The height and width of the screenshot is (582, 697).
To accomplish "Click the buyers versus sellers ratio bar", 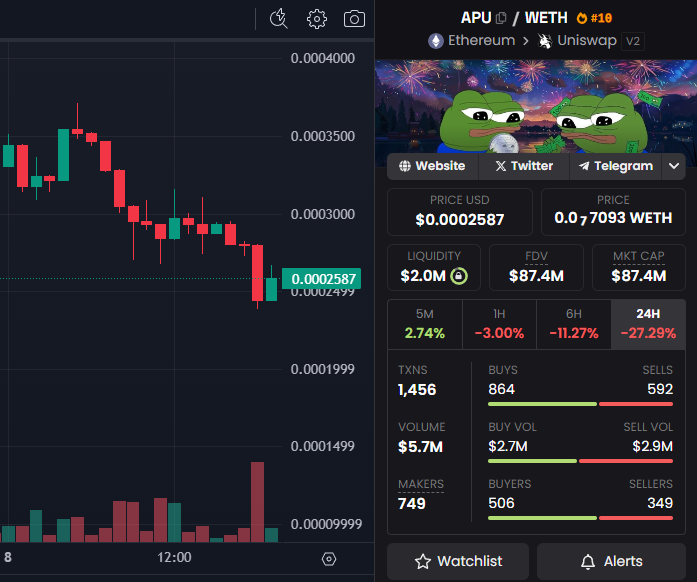I will tap(581, 518).
